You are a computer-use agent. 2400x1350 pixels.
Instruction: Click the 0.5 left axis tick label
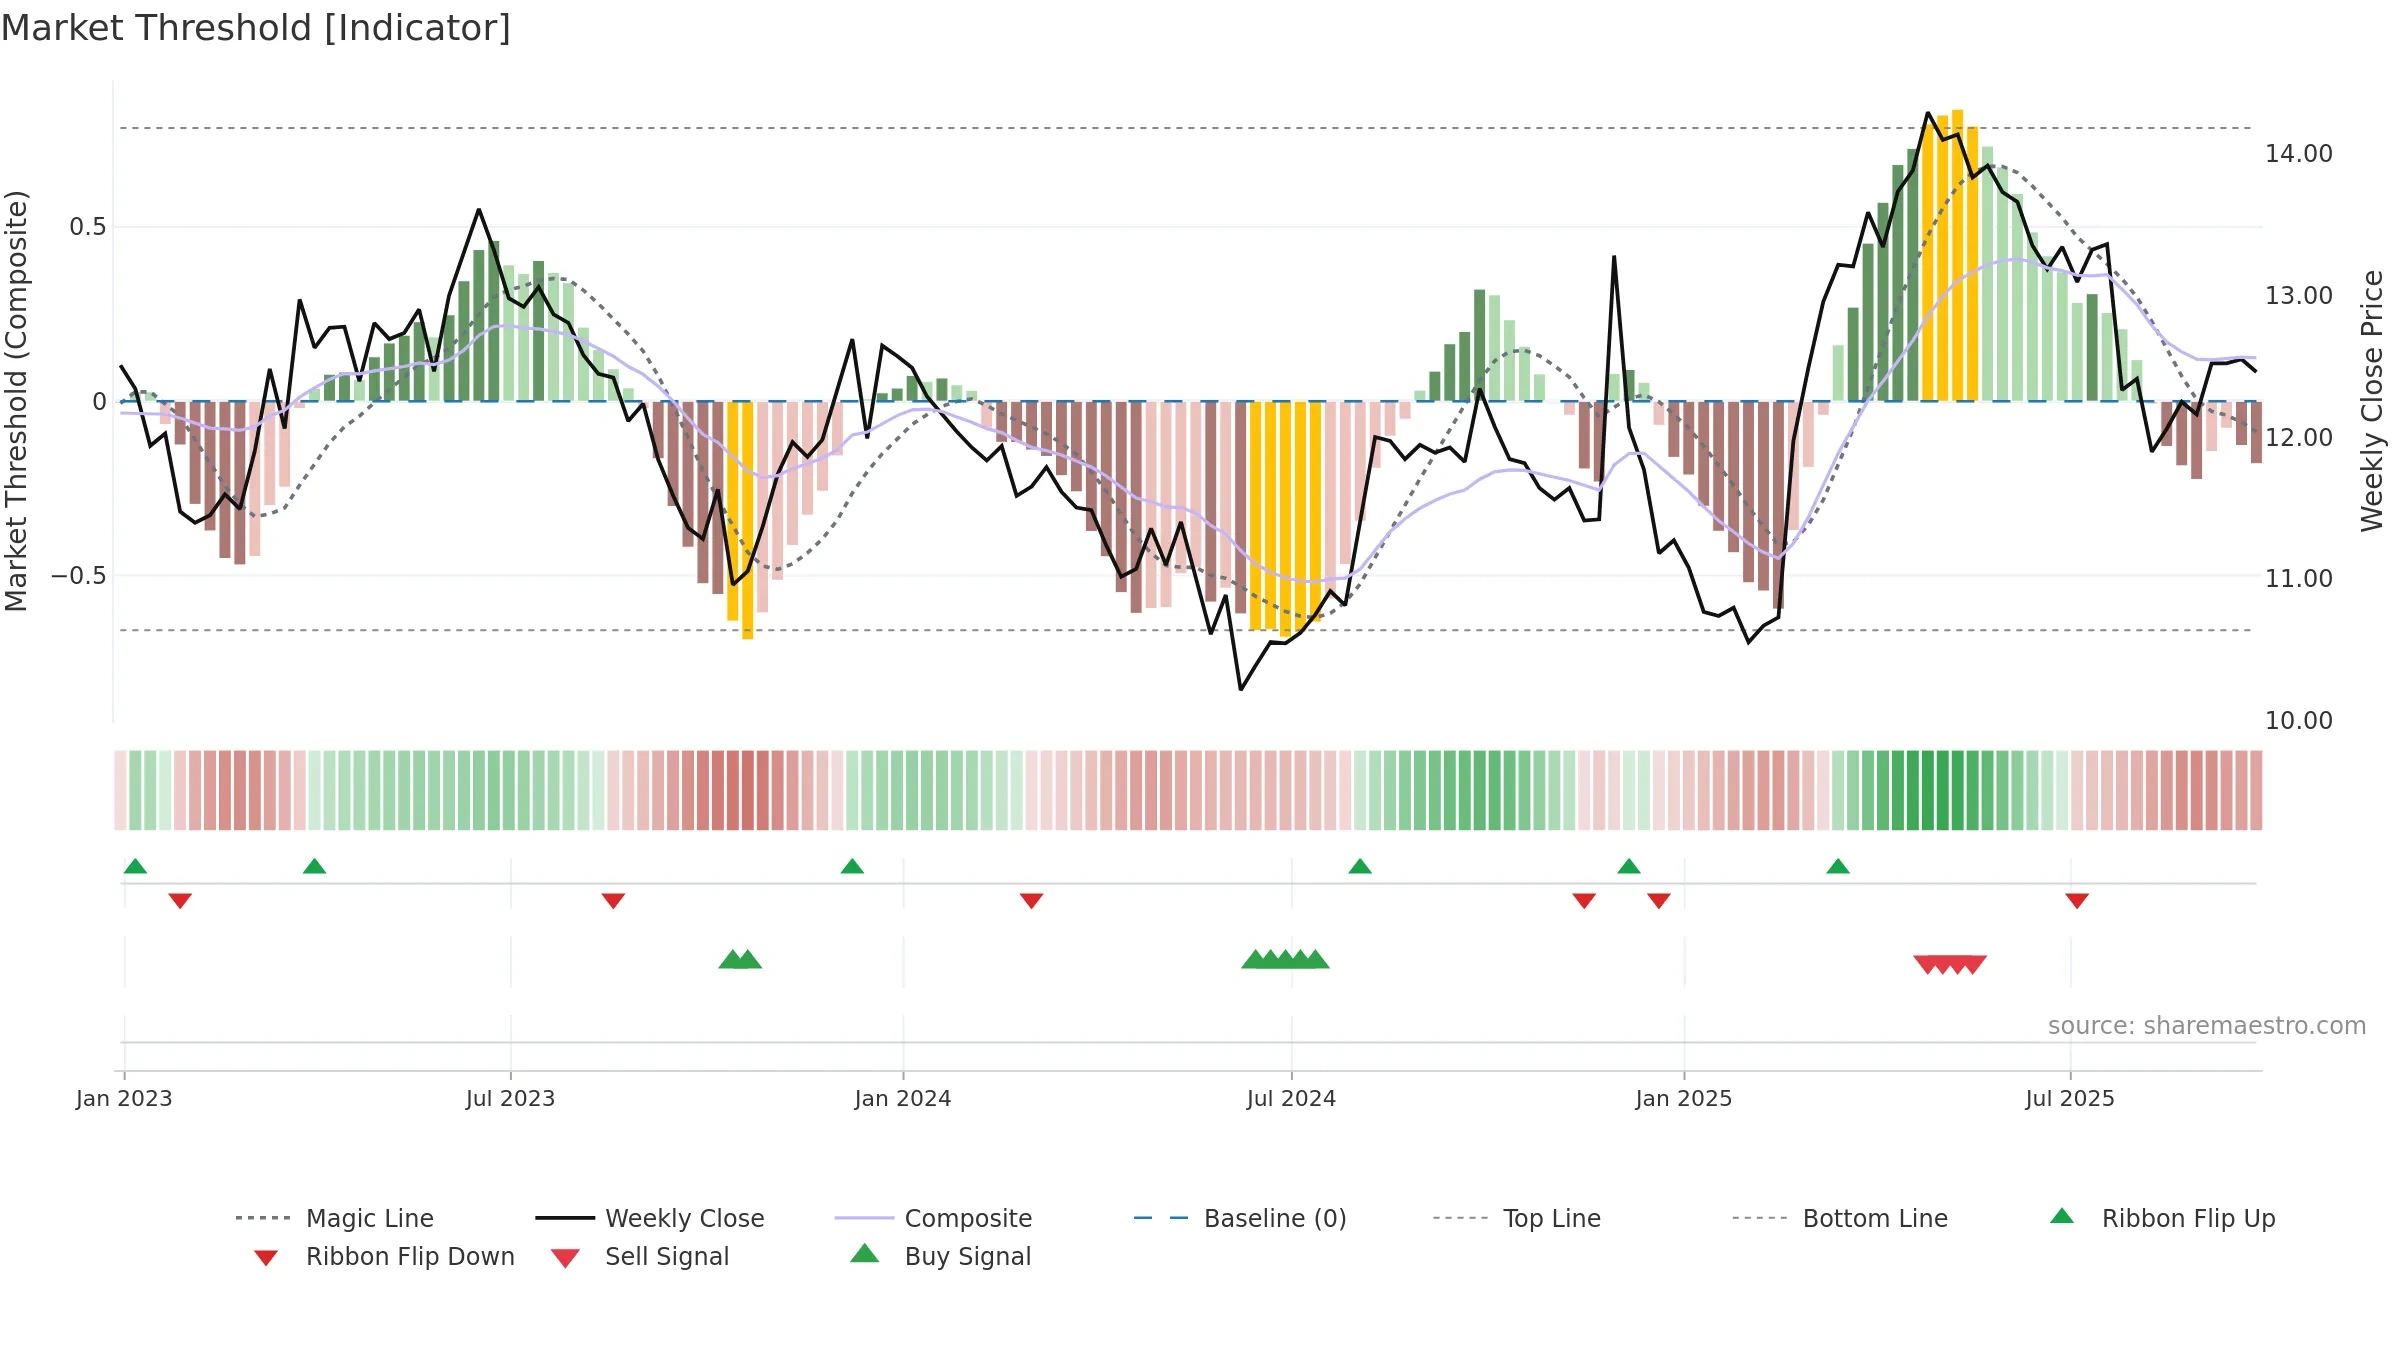pos(88,227)
